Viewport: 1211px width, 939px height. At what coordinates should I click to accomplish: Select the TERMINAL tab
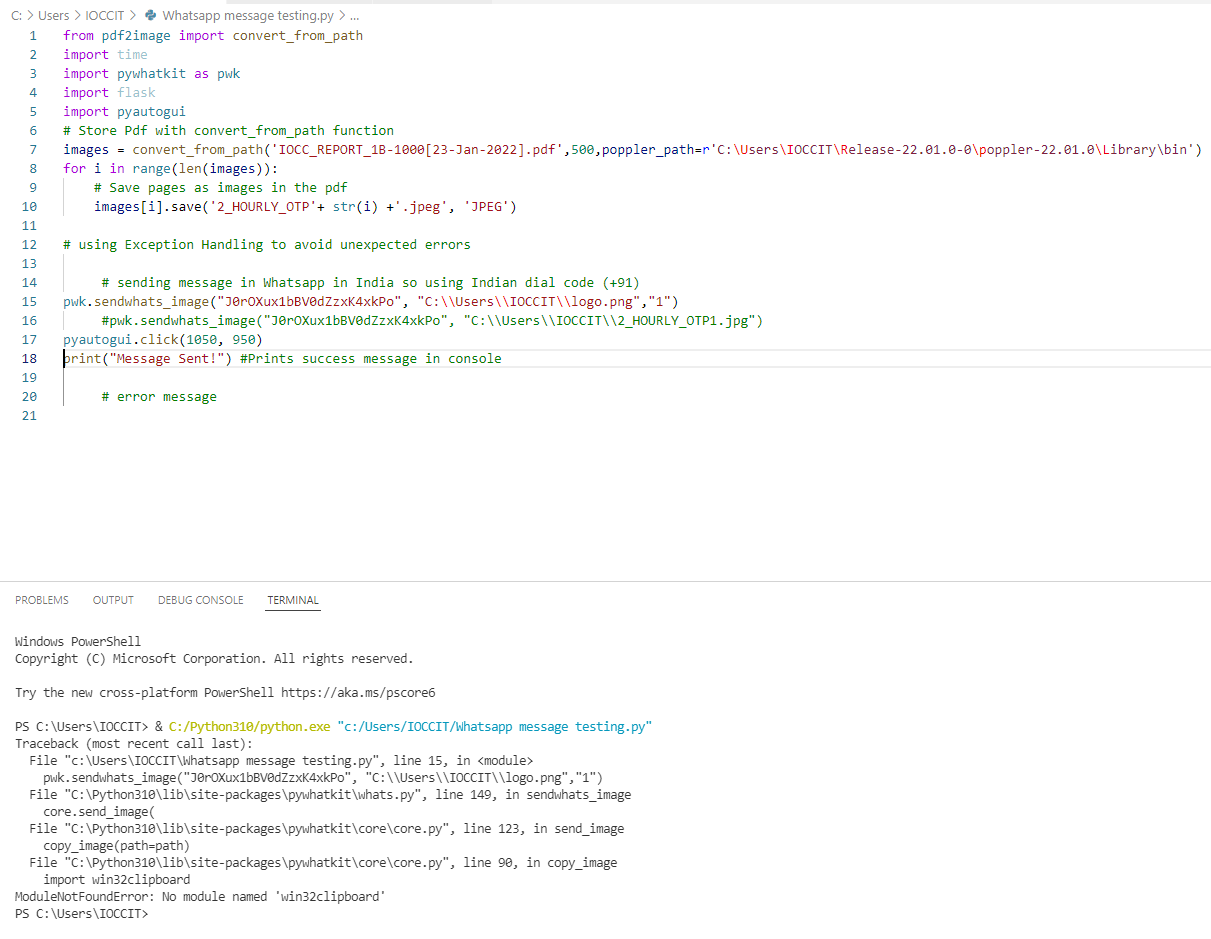[x=292, y=600]
